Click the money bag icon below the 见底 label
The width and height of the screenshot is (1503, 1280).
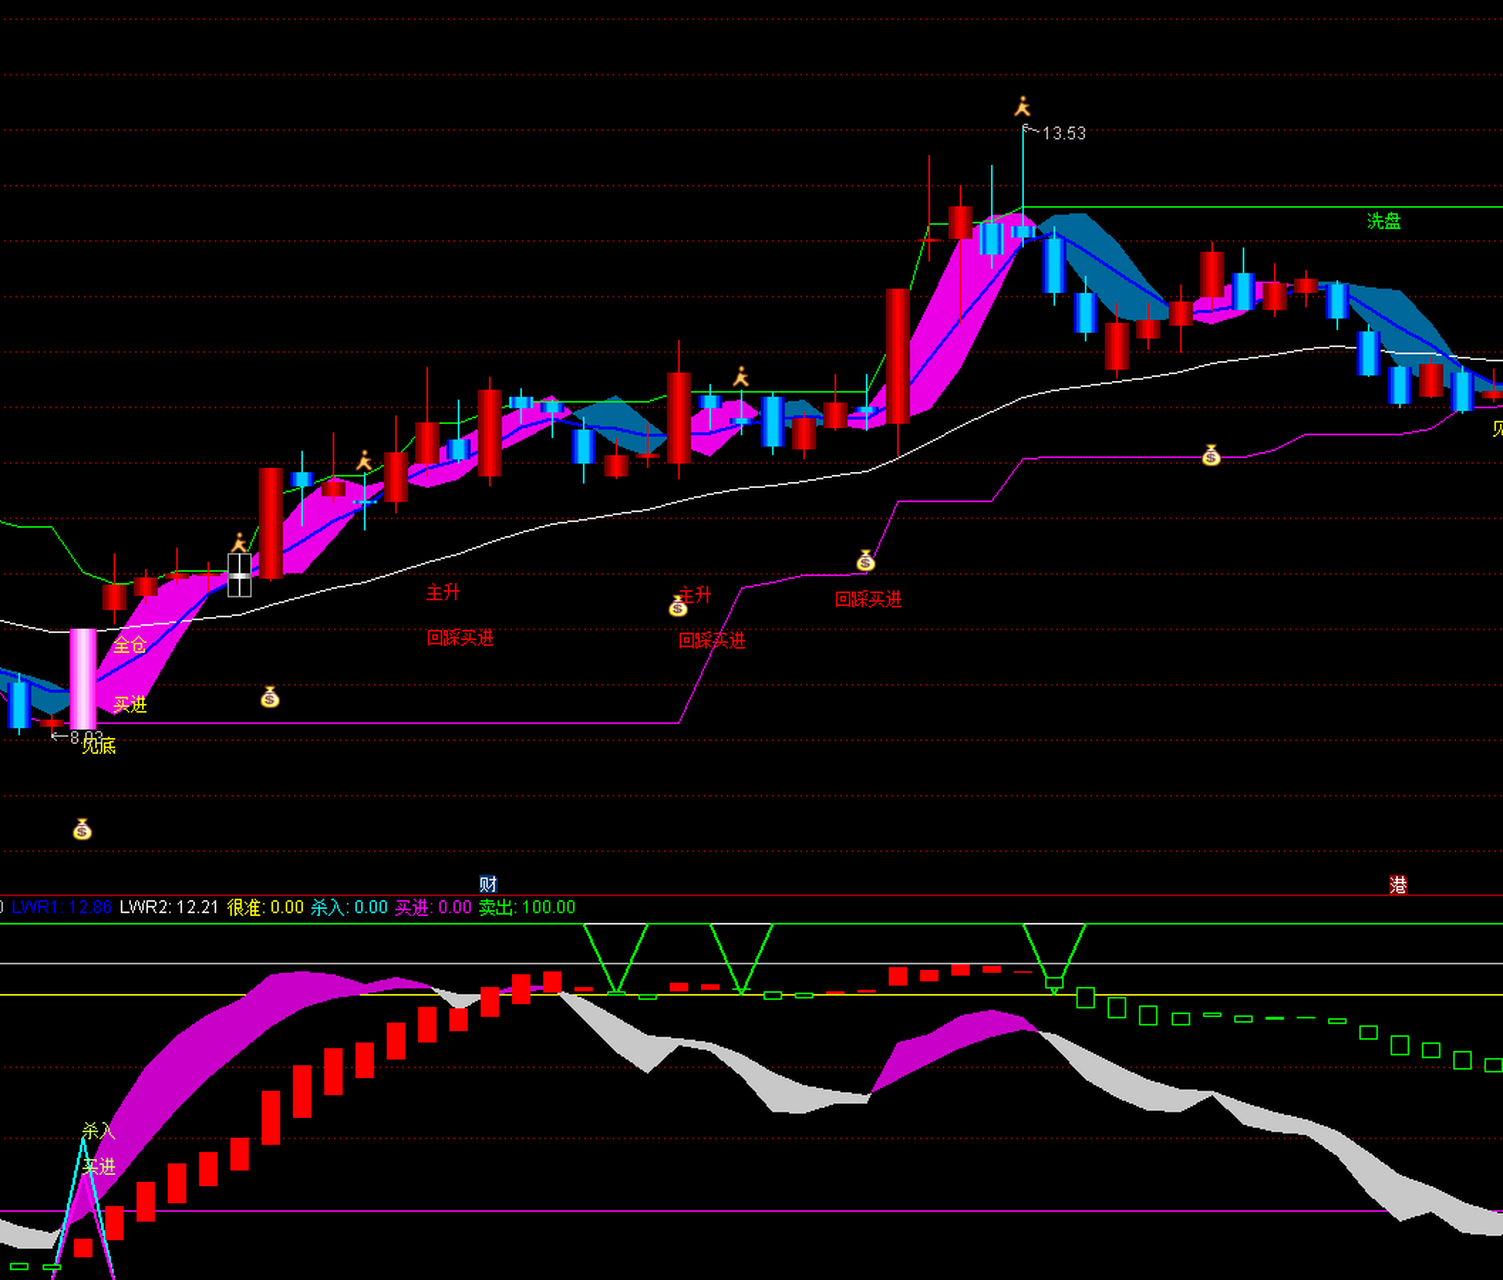tap(83, 829)
